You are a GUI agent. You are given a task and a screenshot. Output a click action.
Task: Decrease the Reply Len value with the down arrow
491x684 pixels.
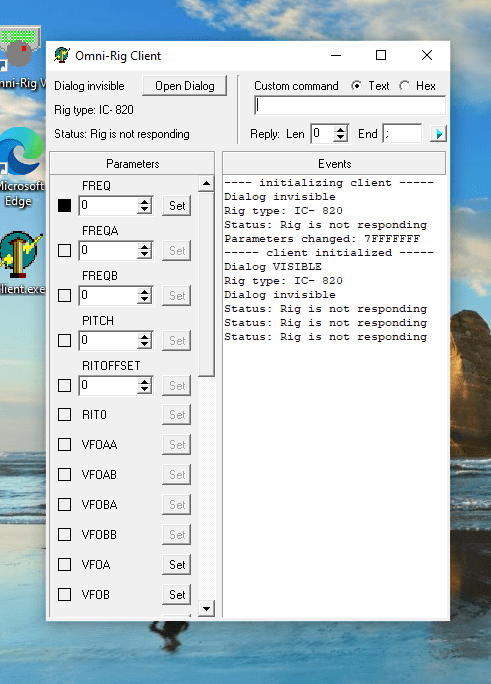tap(340, 138)
